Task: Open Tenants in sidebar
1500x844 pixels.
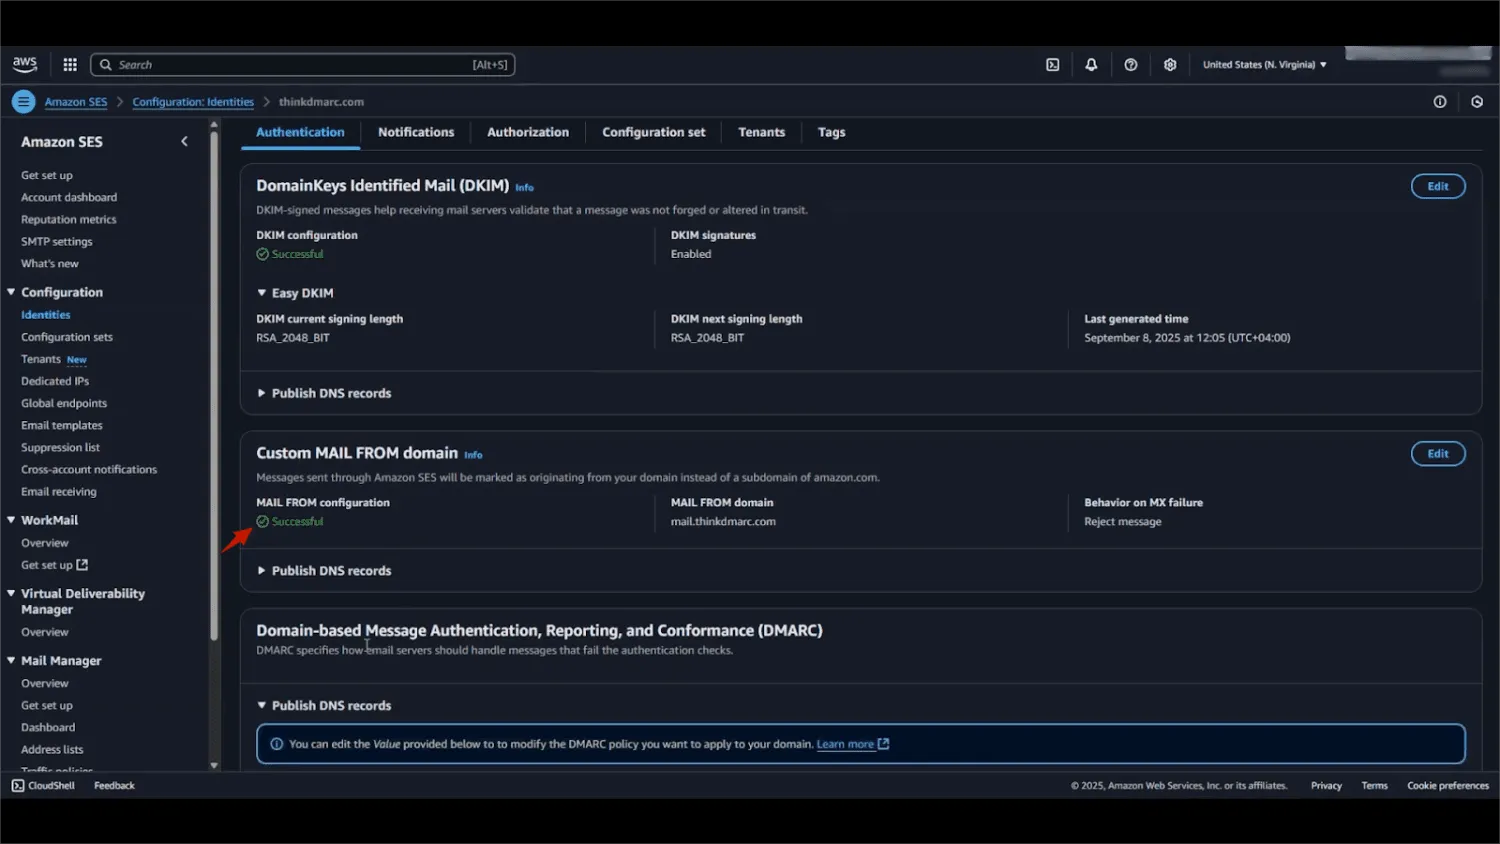Action: [x=41, y=359]
